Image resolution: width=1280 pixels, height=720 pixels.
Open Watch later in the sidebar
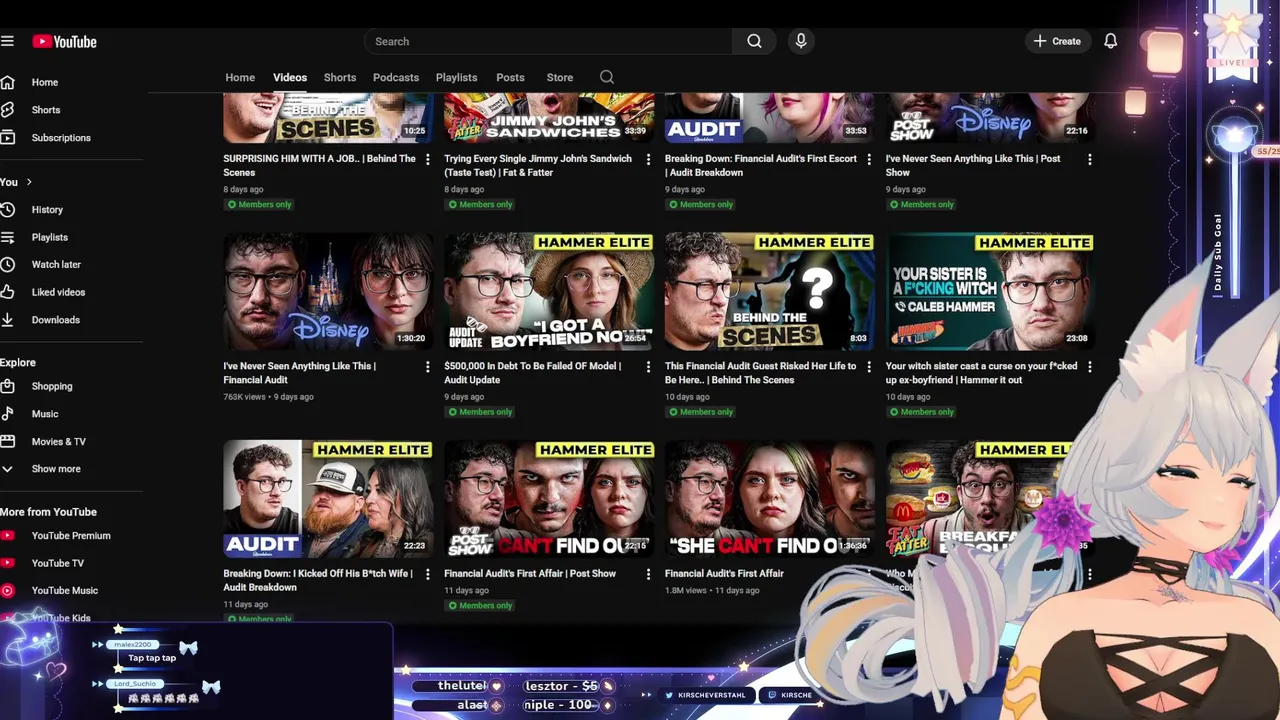point(56,265)
